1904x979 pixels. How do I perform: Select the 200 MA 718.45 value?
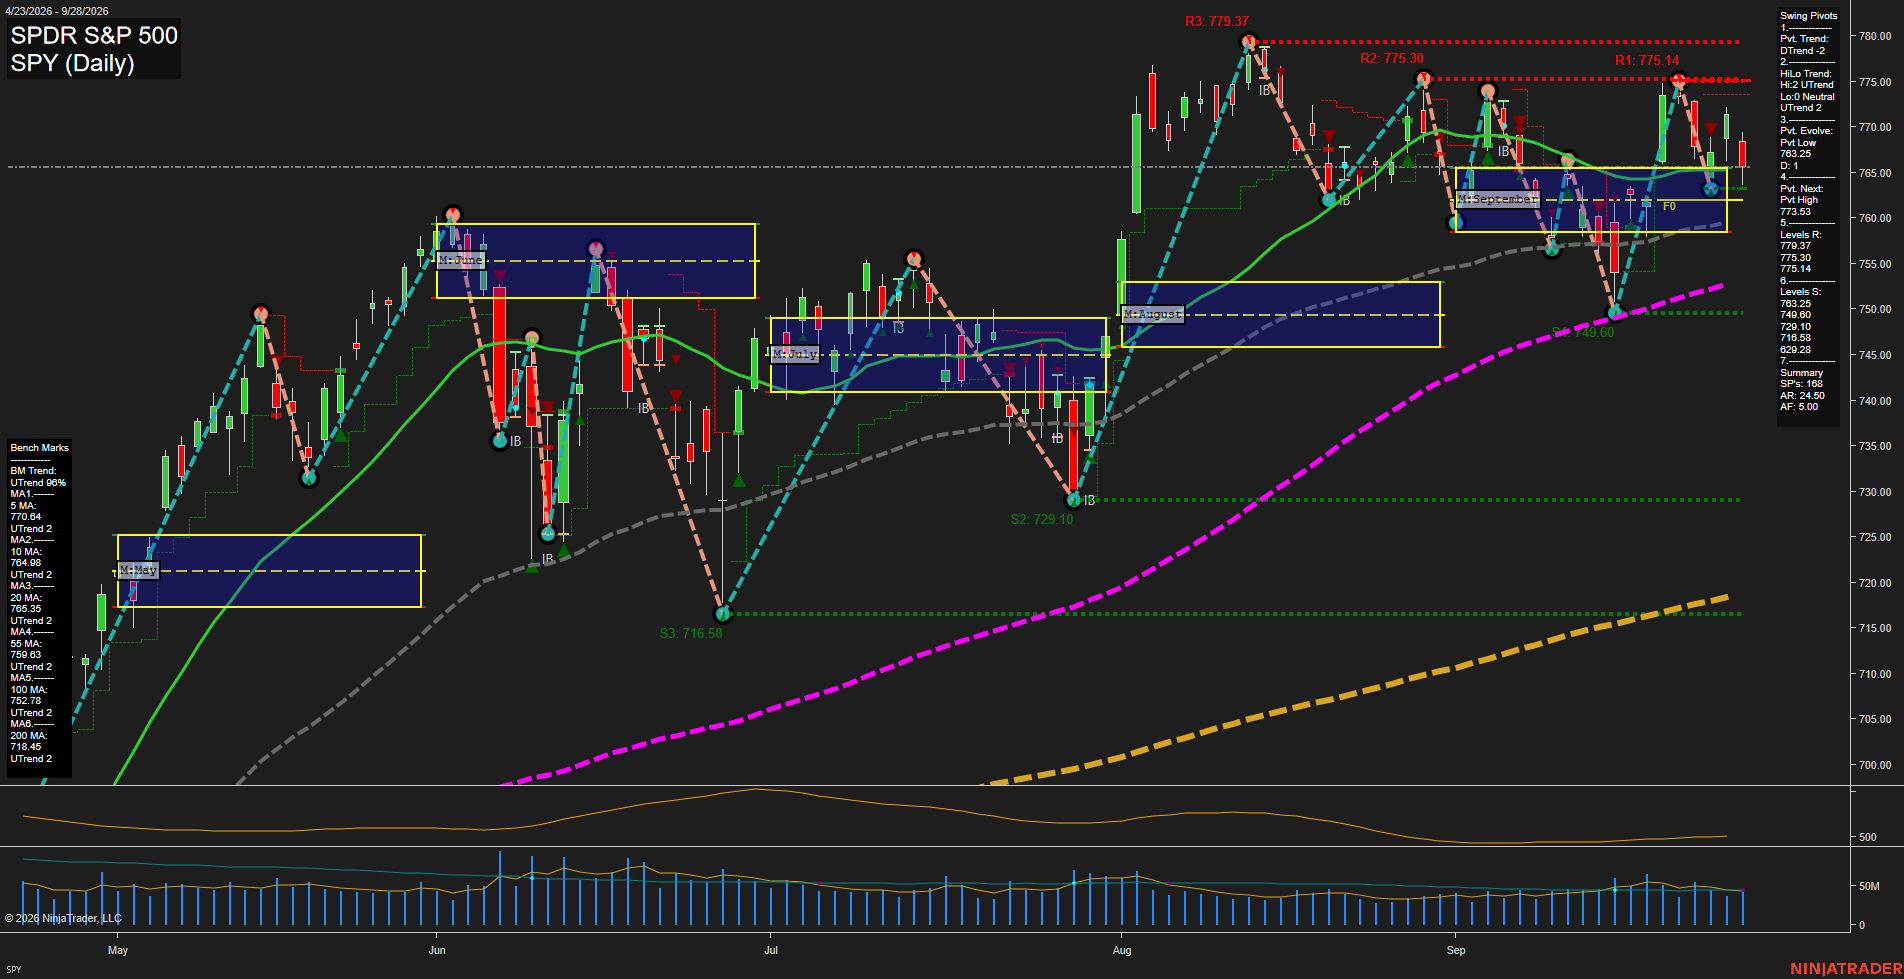[28, 741]
